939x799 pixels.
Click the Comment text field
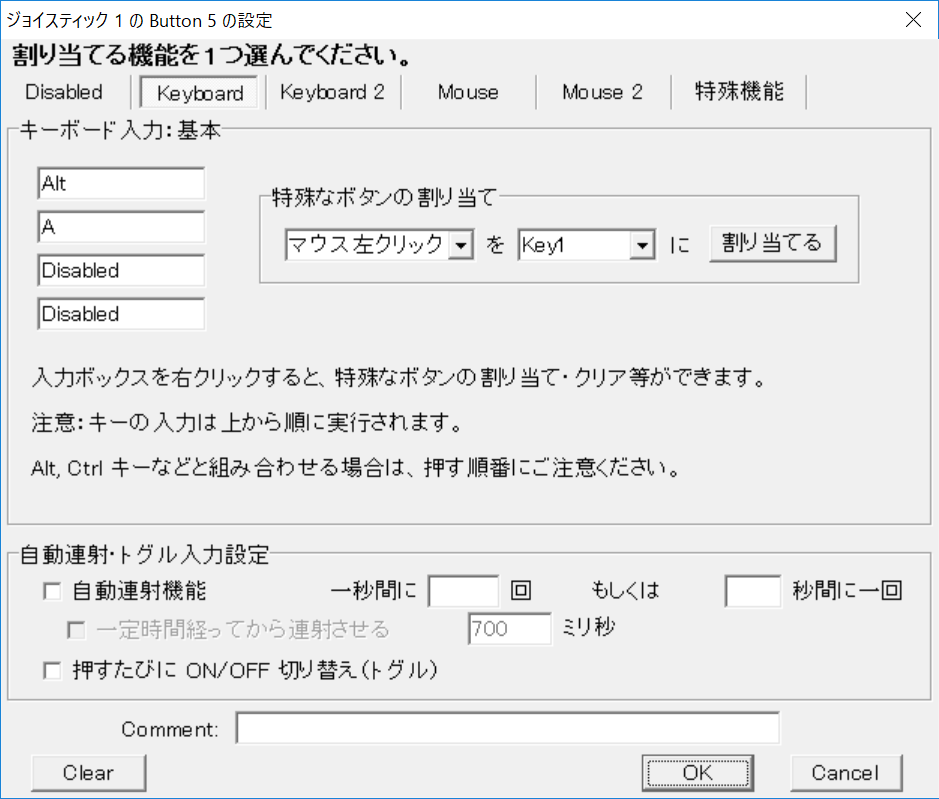[506, 728]
